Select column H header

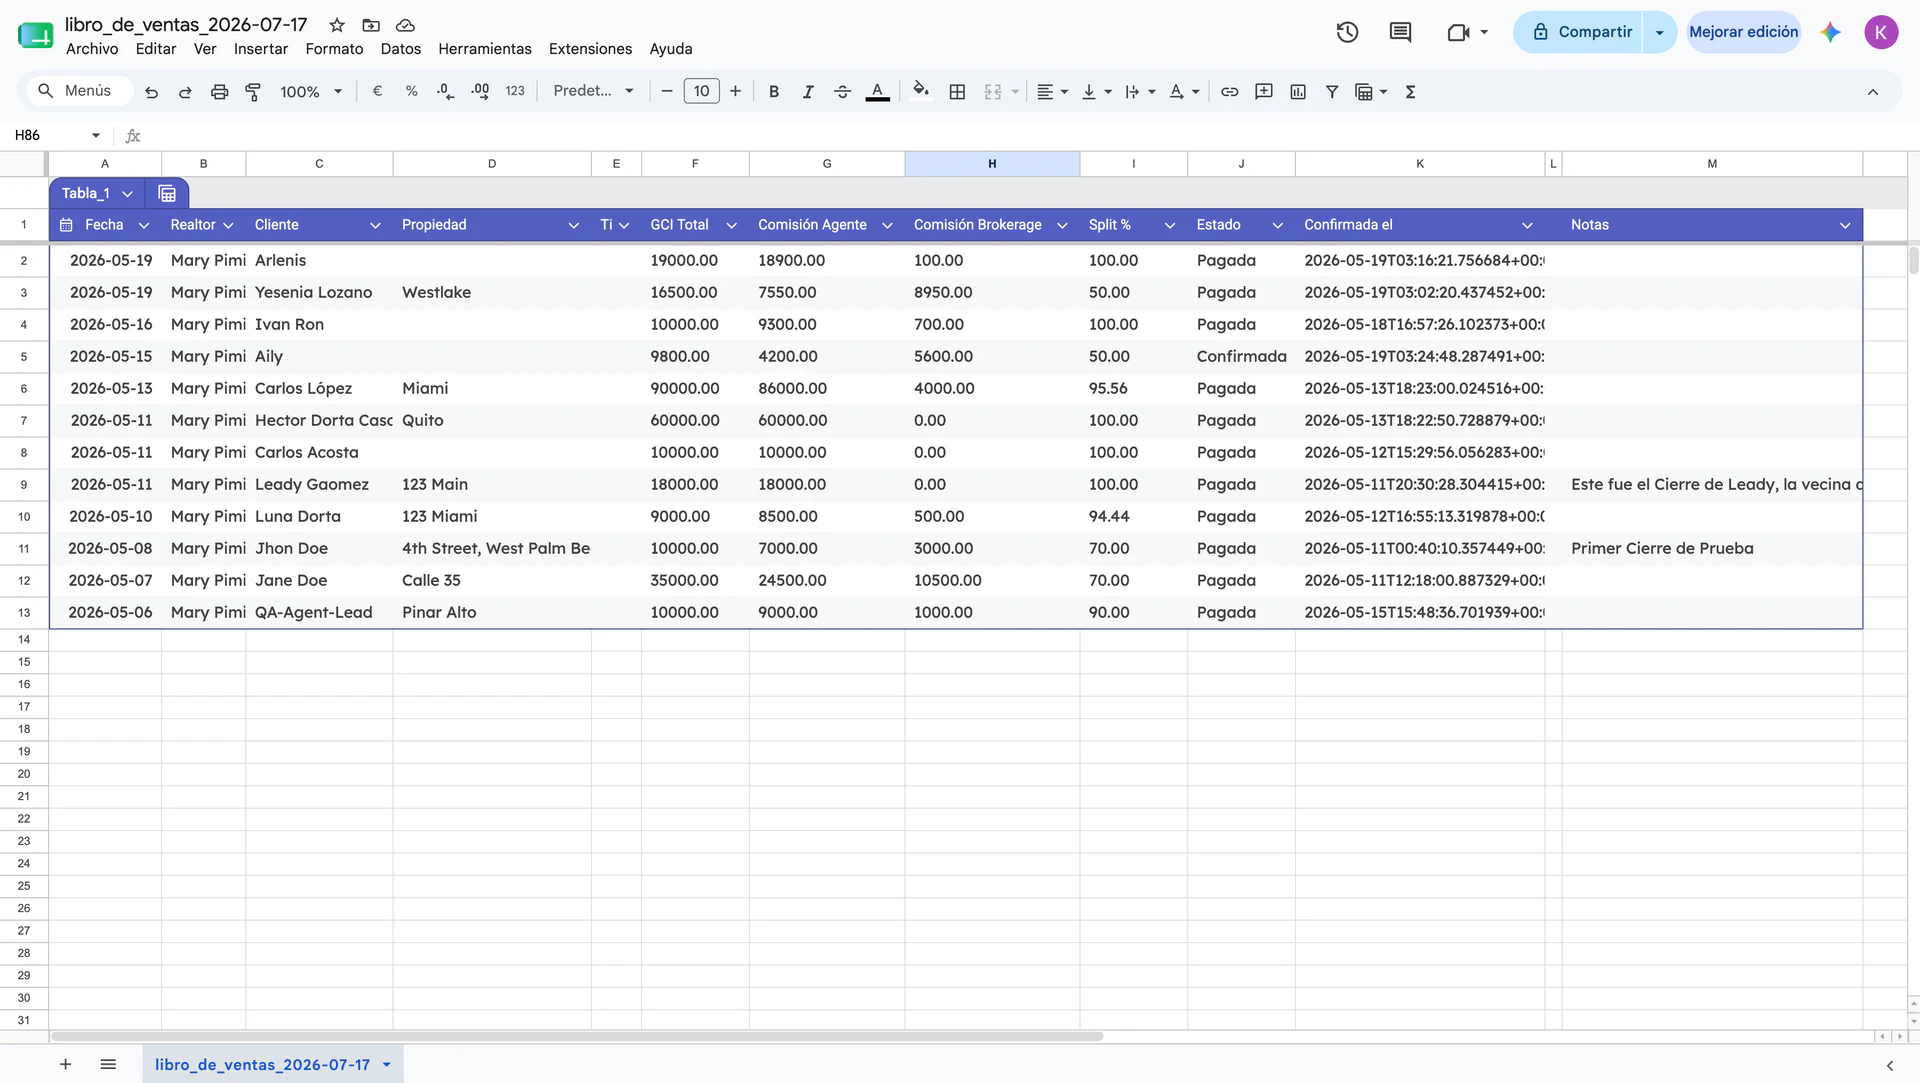[x=992, y=164]
